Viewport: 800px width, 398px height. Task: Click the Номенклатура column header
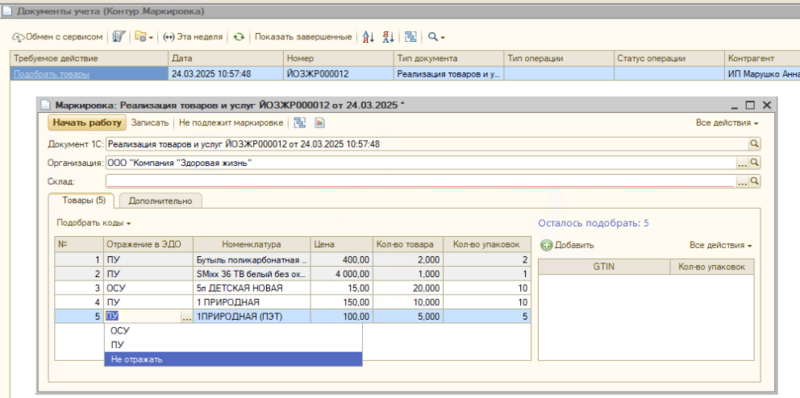[x=252, y=244]
